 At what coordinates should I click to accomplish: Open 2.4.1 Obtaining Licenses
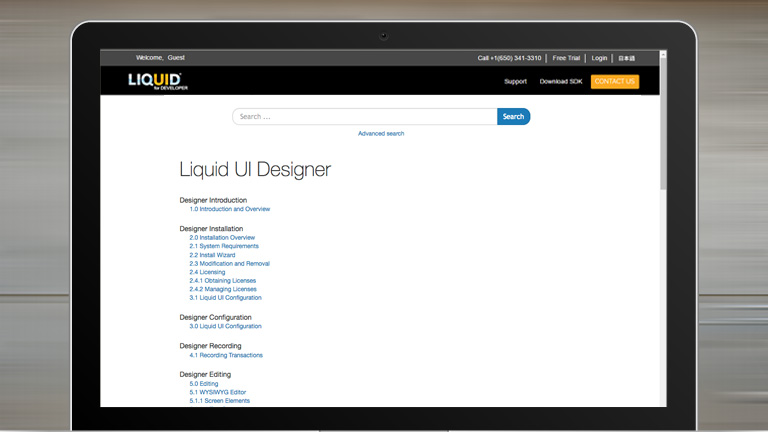[x=222, y=281]
